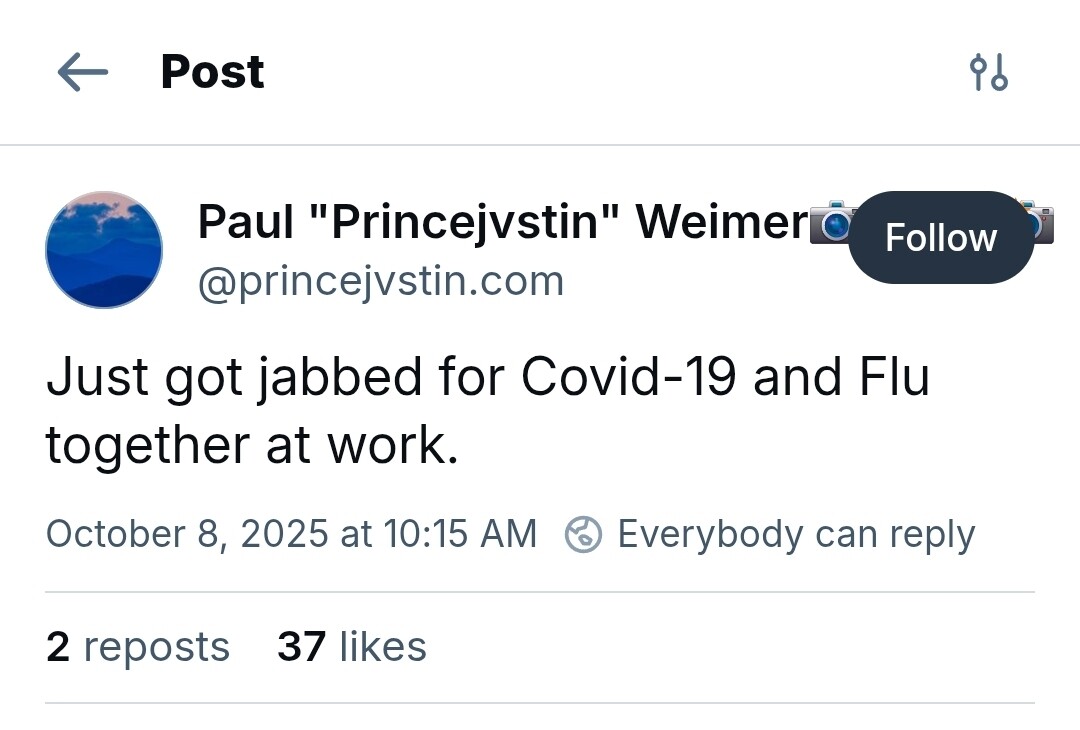View the 2 reposts list

point(138,647)
